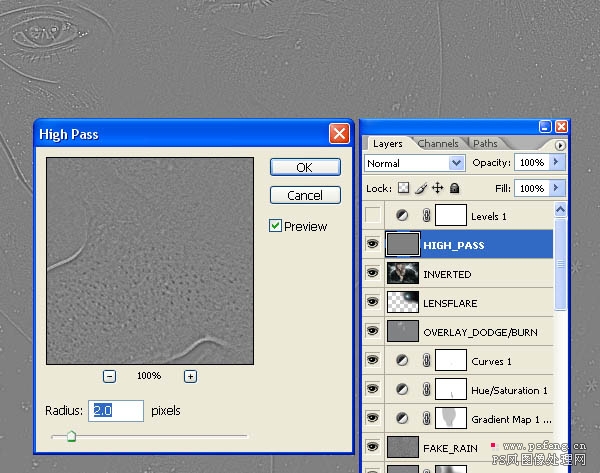Click the Hue/Saturation 1 mask thumbnail
This screenshot has width=600, height=473.
451,389
